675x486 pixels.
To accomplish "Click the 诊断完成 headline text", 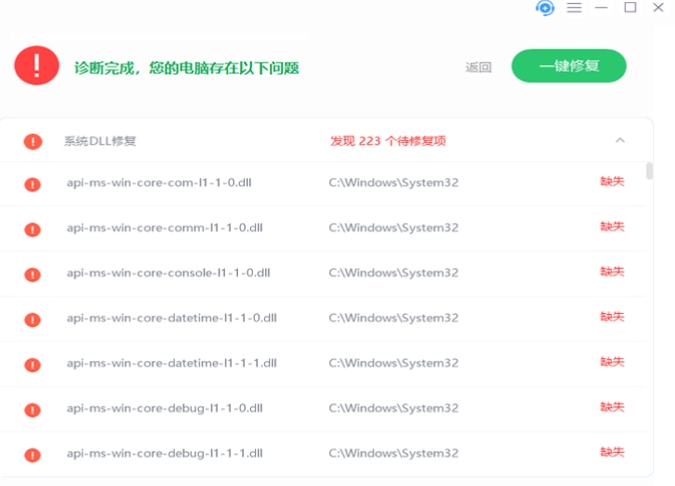I will [x=186, y=68].
